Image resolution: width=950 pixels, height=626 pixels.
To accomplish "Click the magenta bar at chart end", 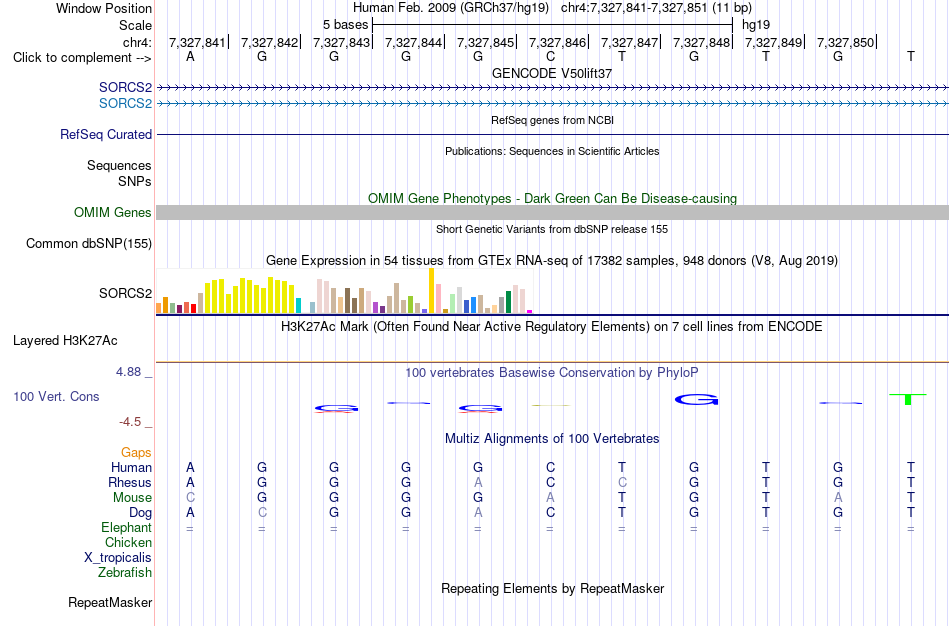I will [530, 311].
